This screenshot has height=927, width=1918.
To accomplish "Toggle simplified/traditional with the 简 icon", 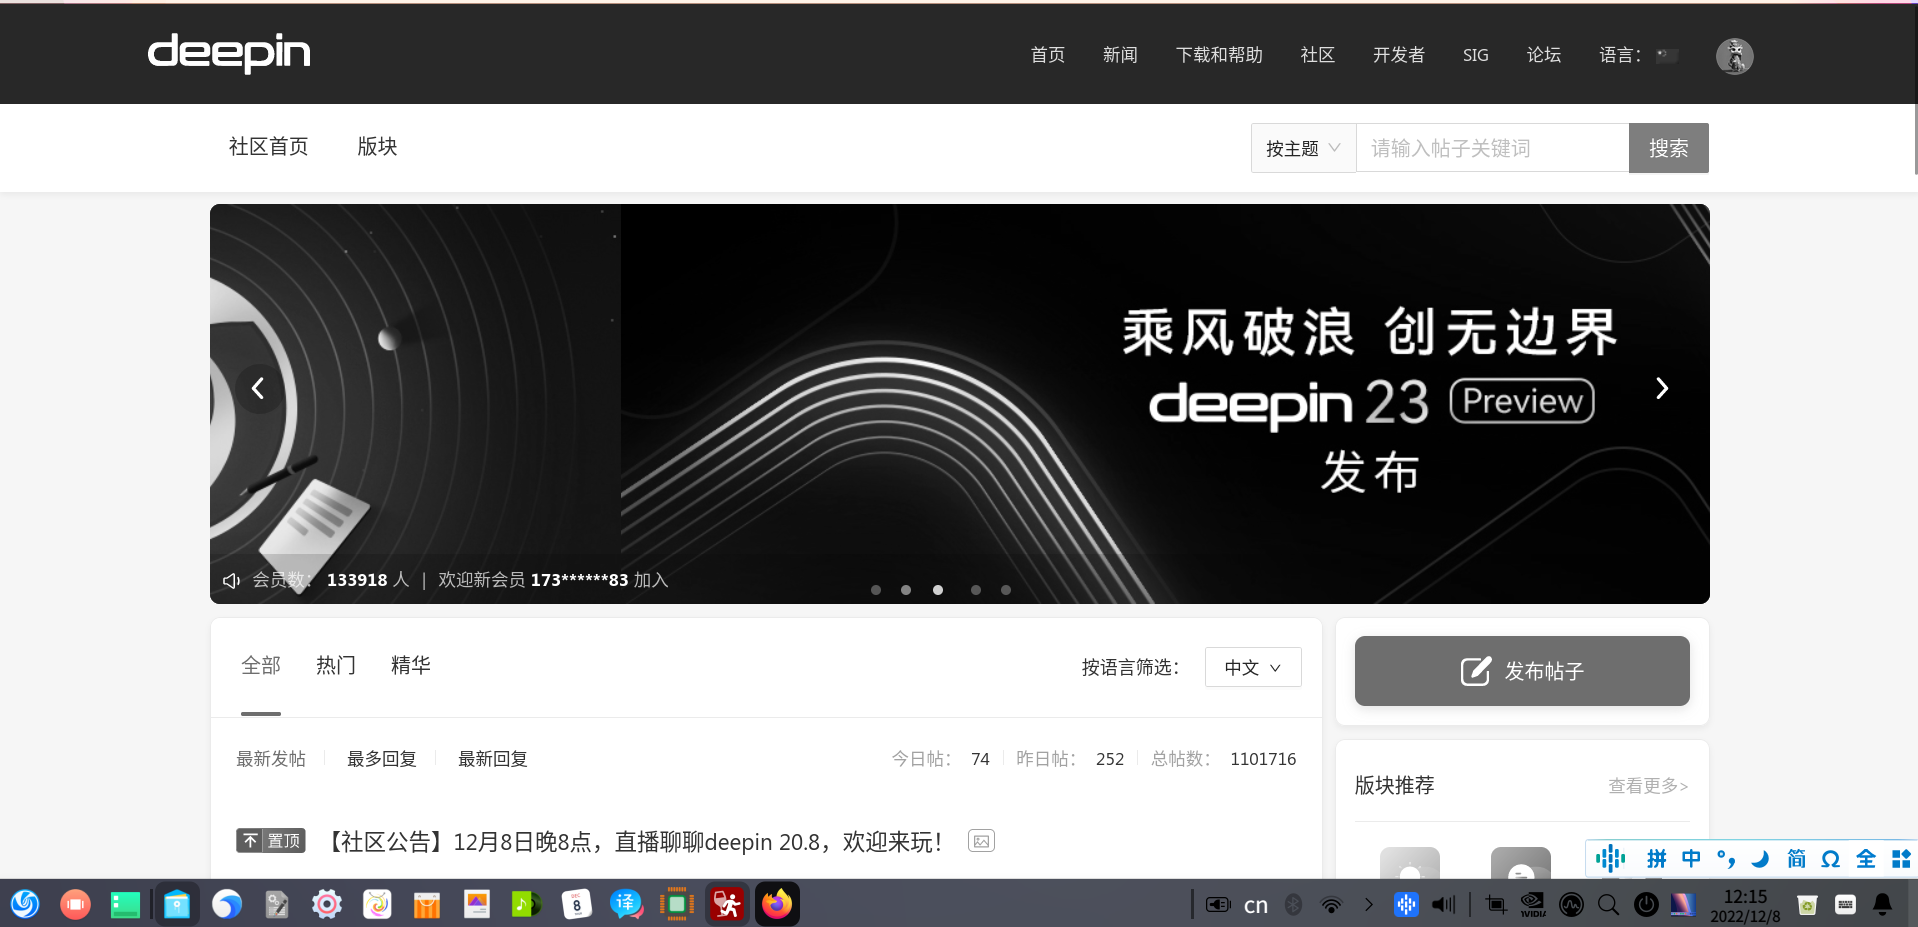I will 1795,858.
